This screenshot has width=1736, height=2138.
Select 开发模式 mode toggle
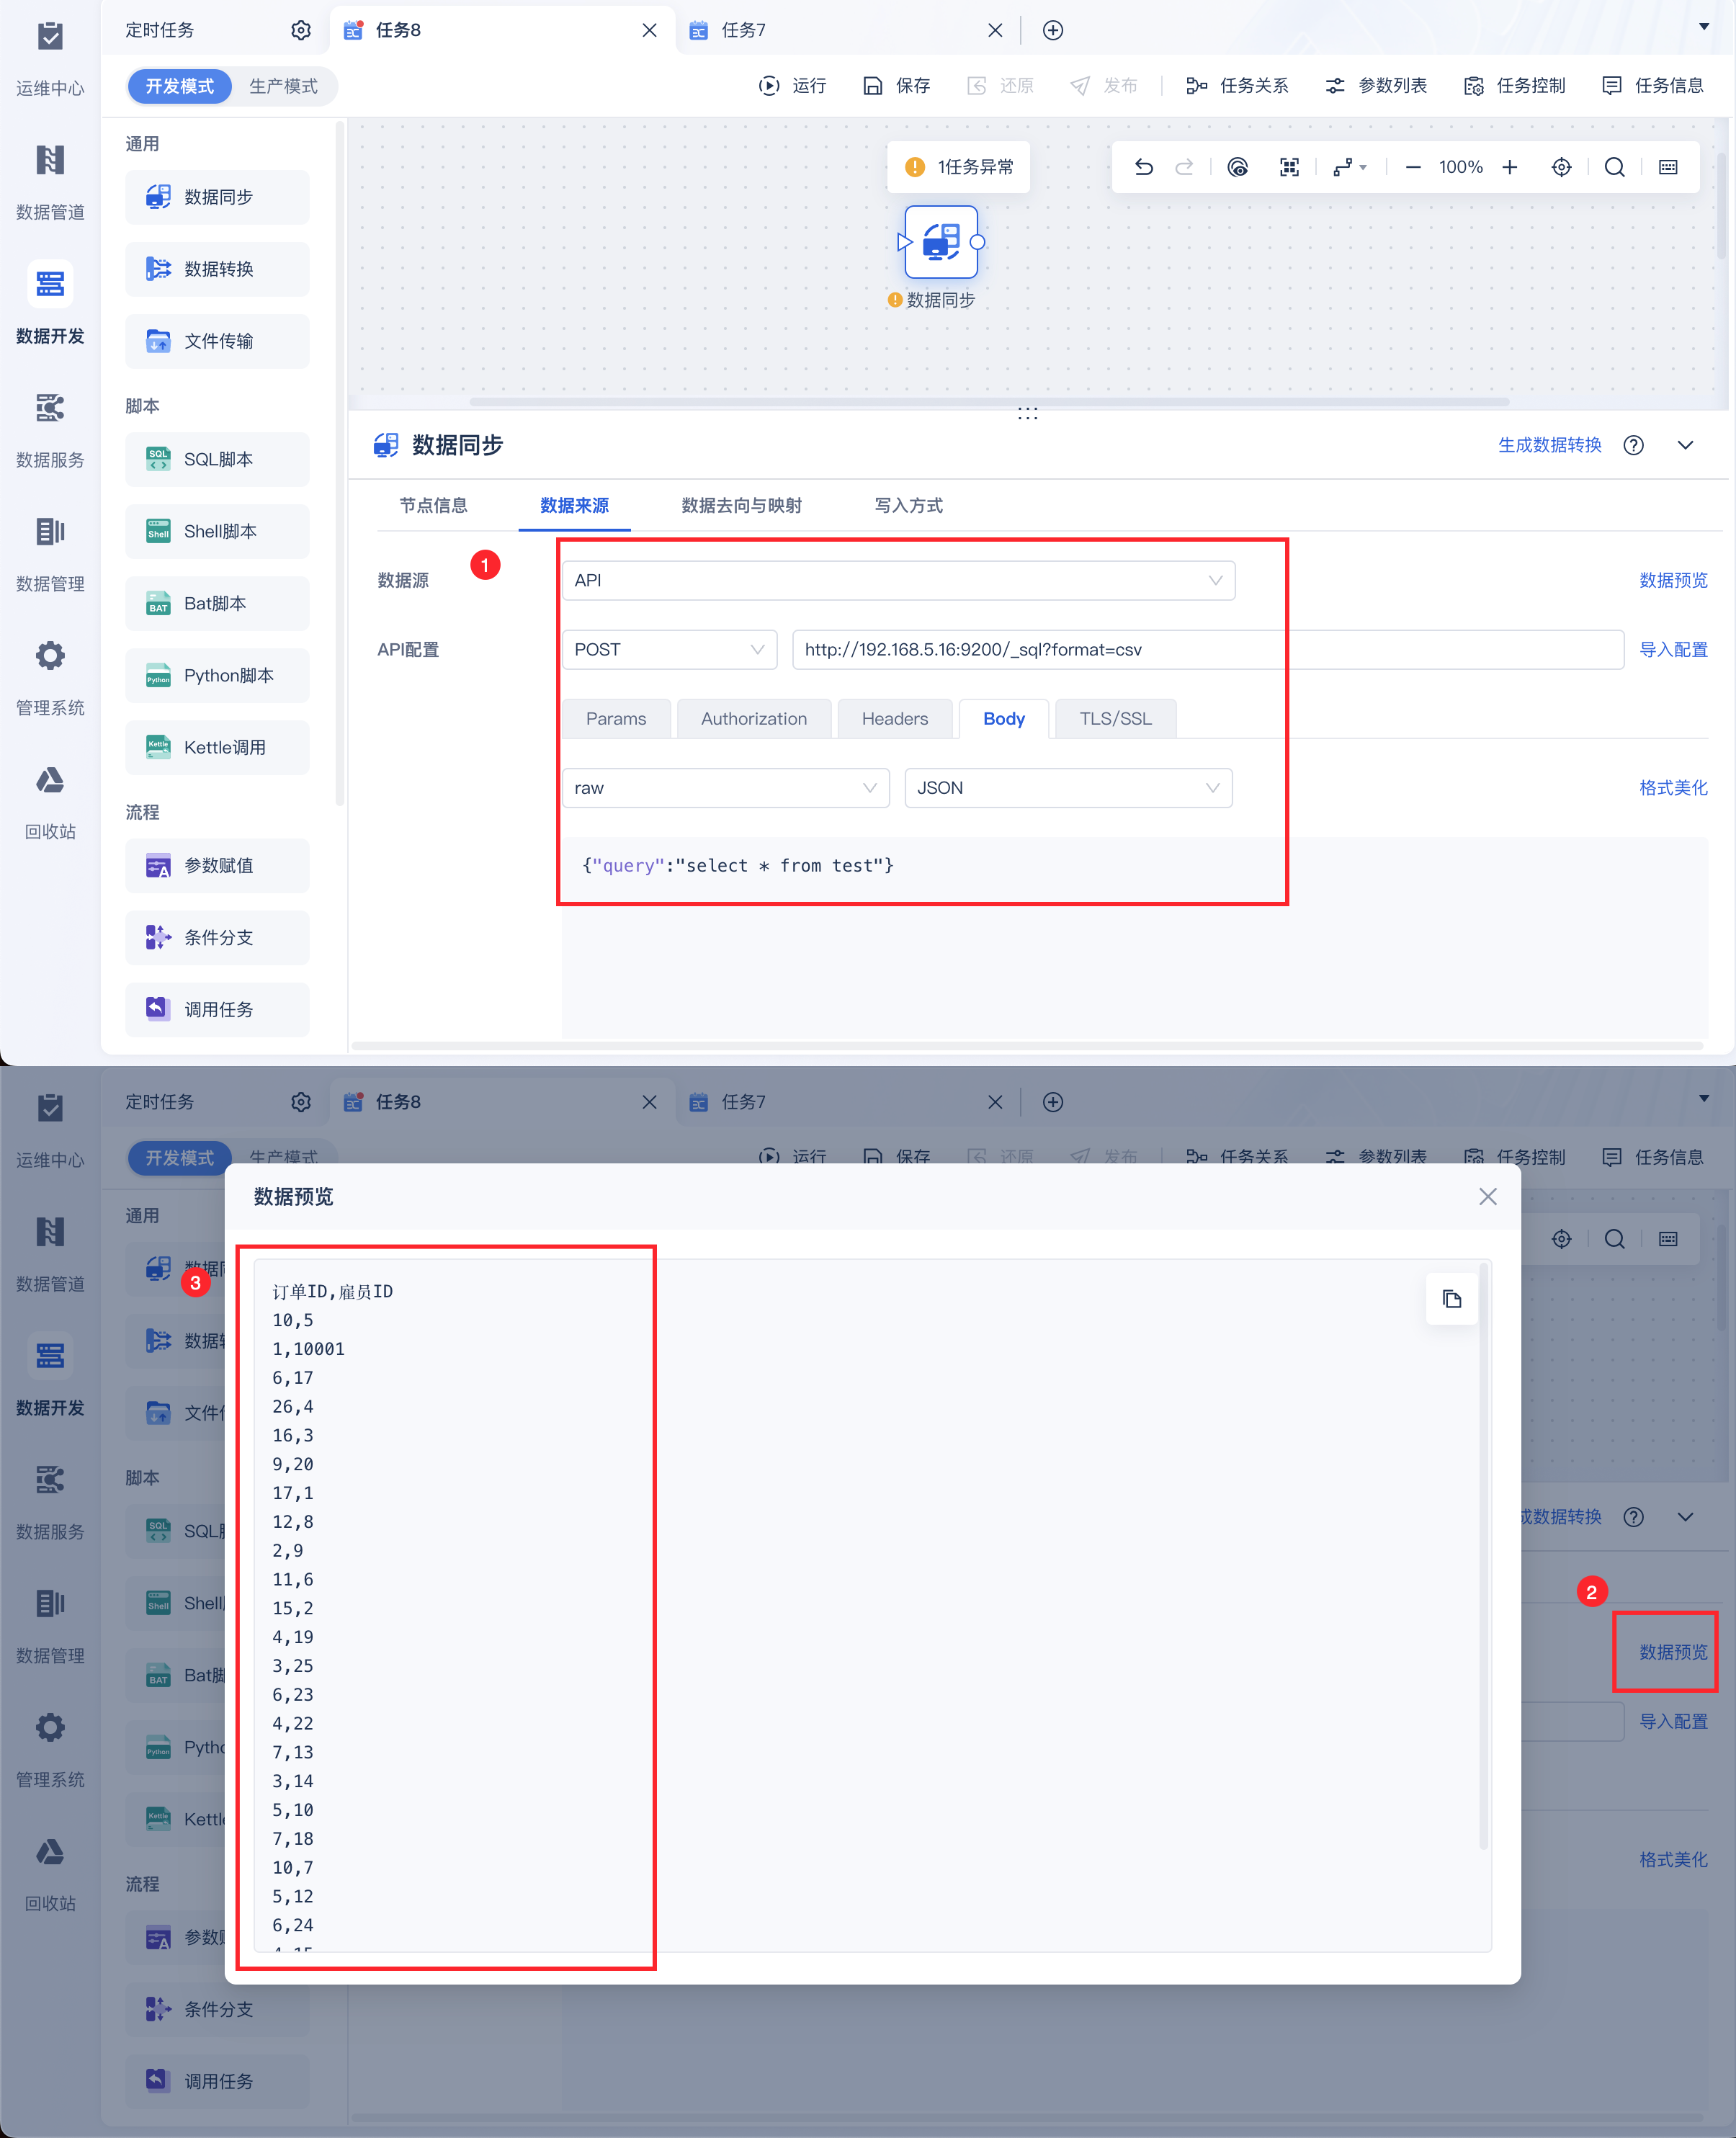(180, 86)
